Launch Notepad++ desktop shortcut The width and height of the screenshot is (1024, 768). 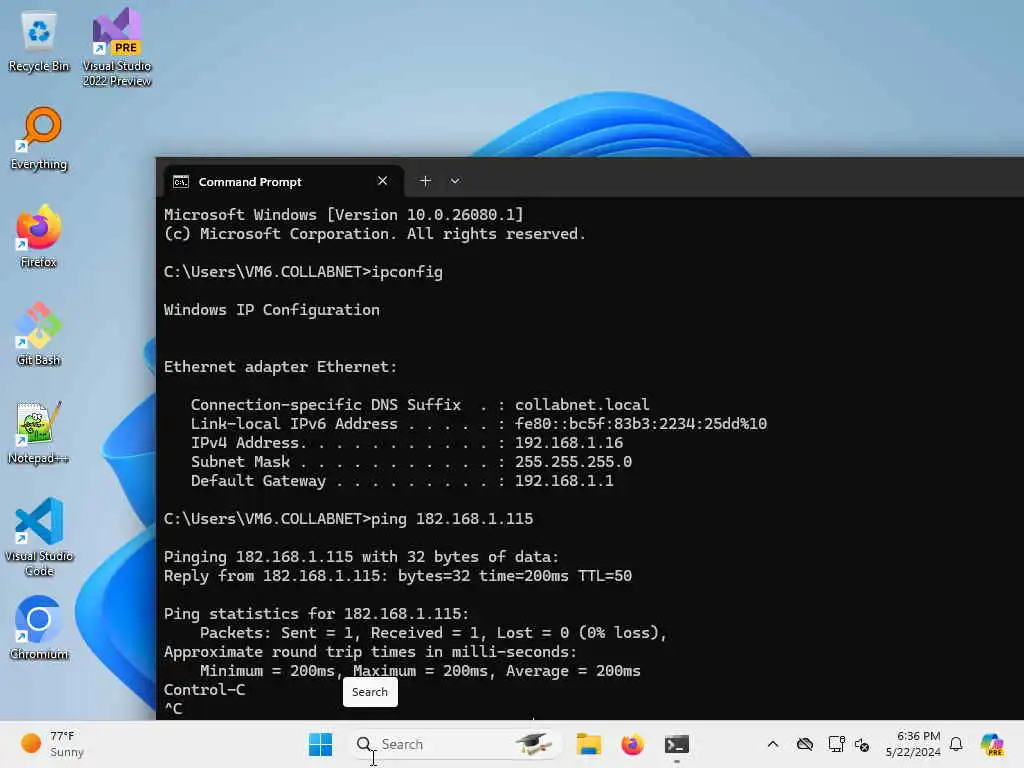[39, 433]
